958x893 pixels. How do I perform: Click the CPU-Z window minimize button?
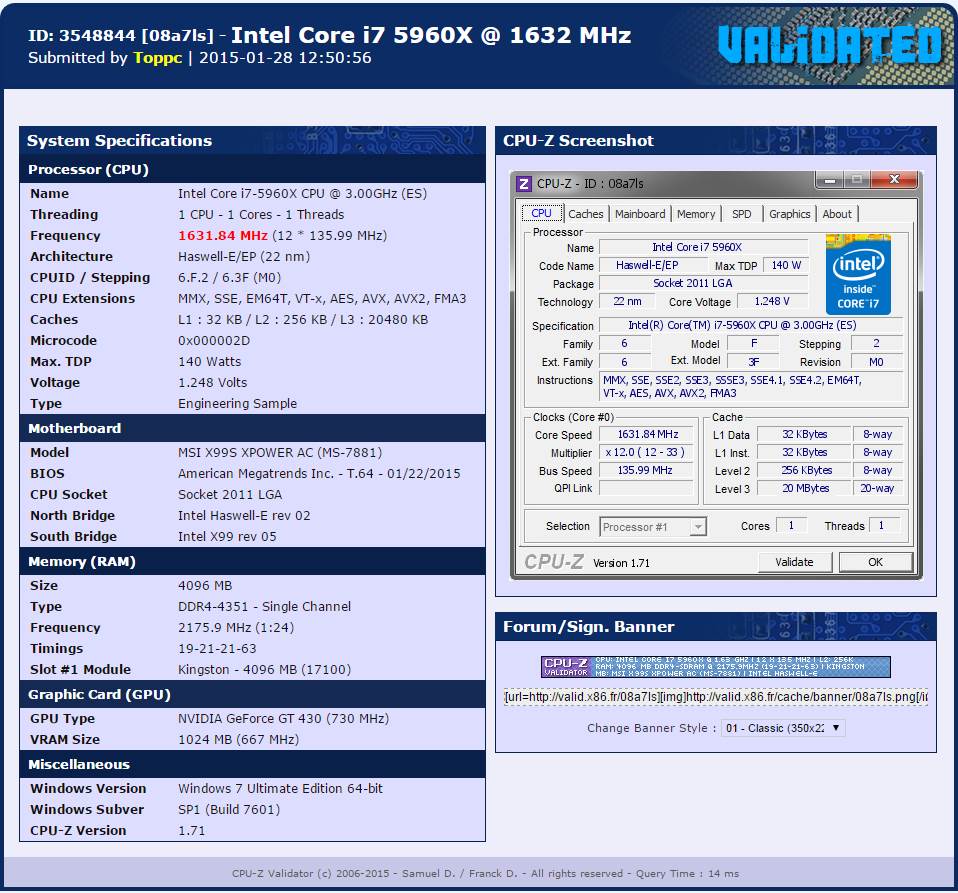pyautogui.click(x=829, y=180)
